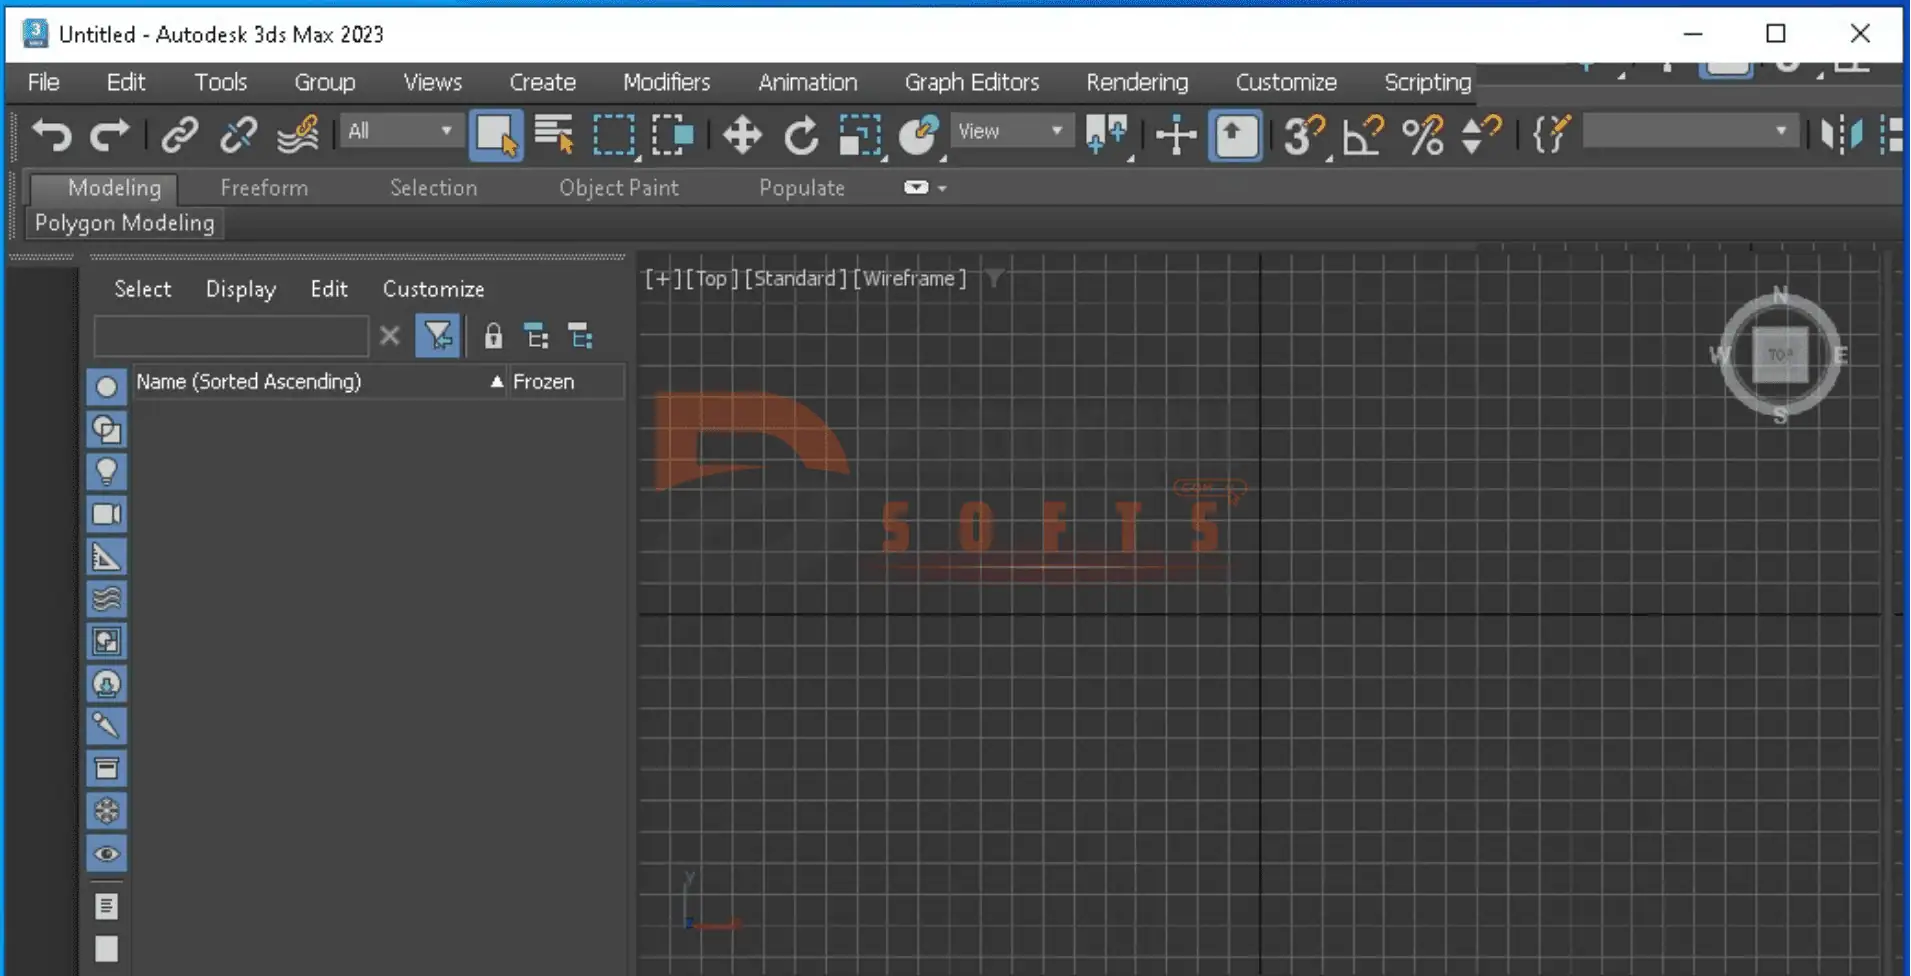Click the Scene Explorer search field

tap(231, 336)
